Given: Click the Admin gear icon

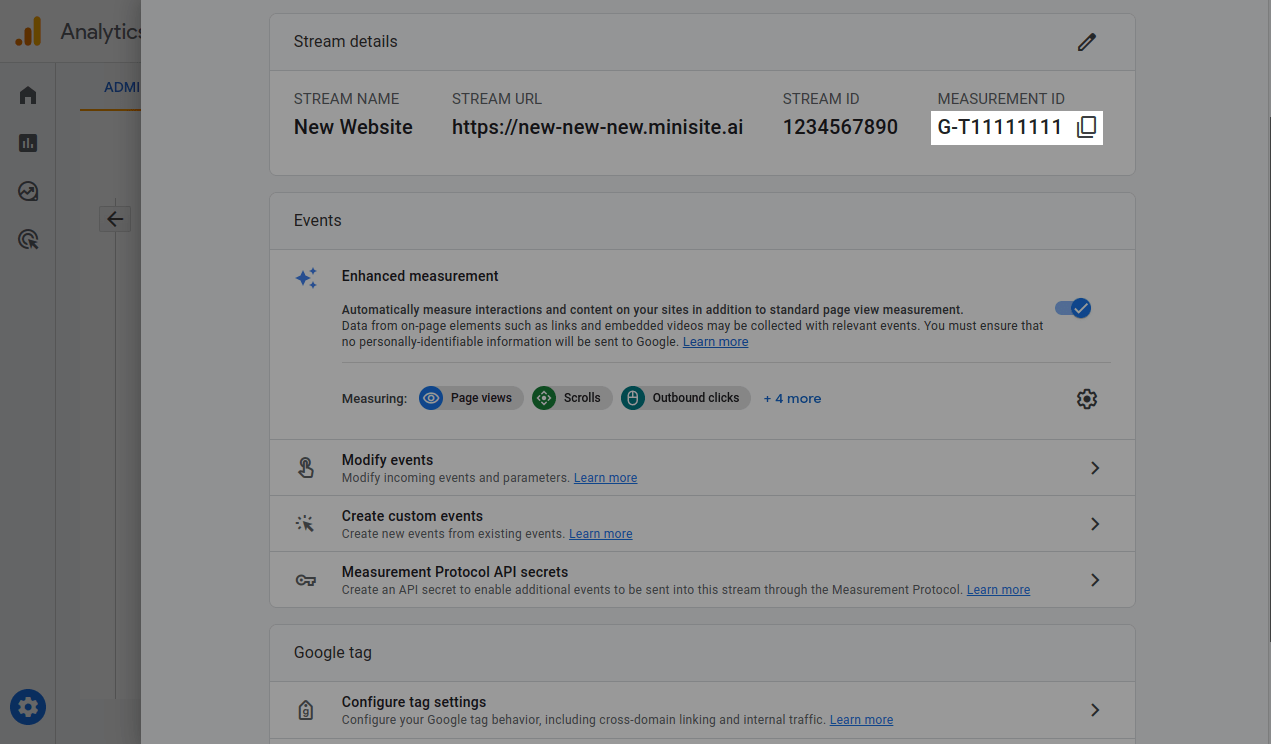Looking at the screenshot, I should coord(28,708).
